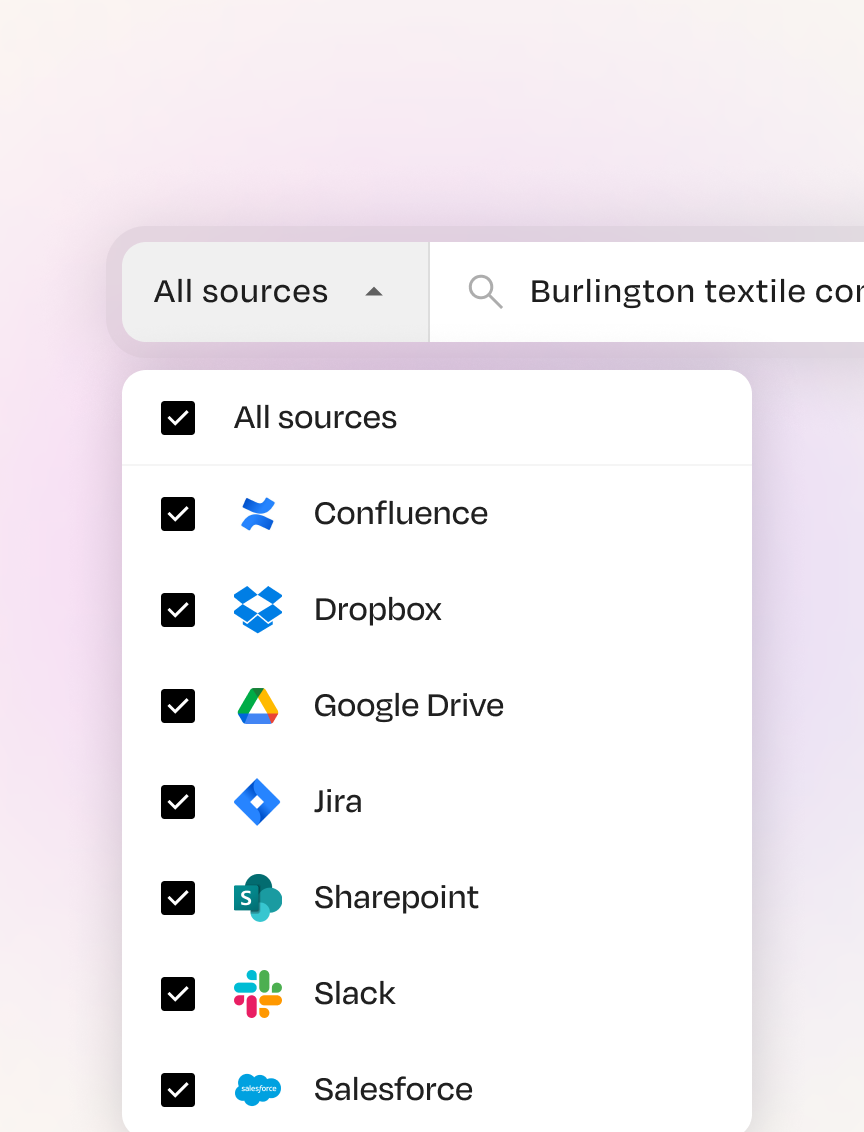The width and height of the screenshot is (864, 1132).
Task: Click the Jira logo icon
Action: tap(257, 802)
